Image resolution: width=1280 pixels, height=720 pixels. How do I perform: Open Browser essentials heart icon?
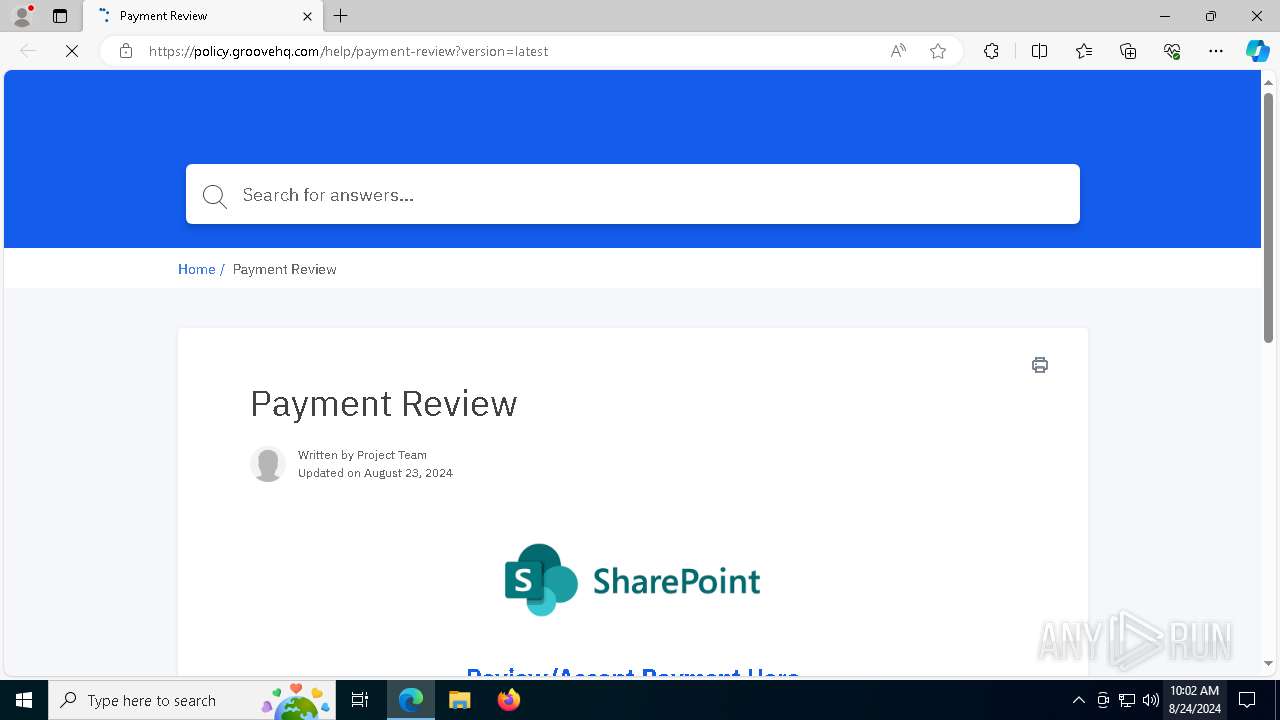pyautogui.click(x=1172, y=51)
